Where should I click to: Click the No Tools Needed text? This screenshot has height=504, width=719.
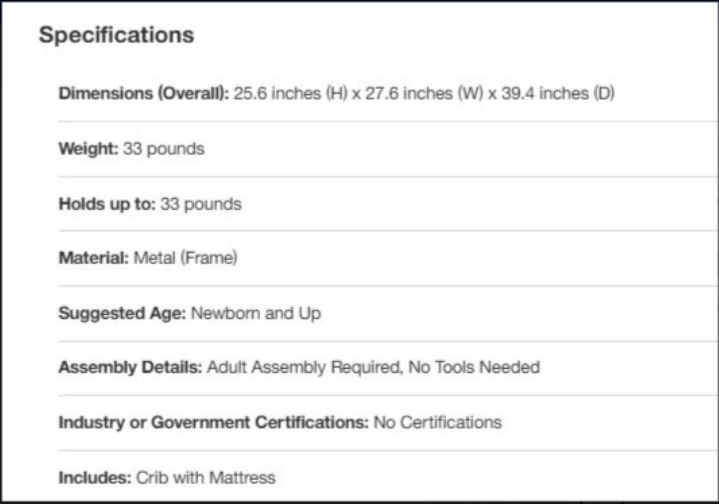(474, 367)
